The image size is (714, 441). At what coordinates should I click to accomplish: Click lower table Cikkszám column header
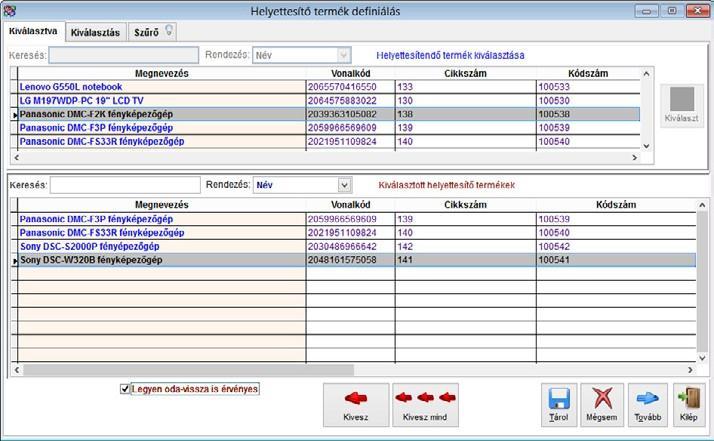tap(465, 205)
